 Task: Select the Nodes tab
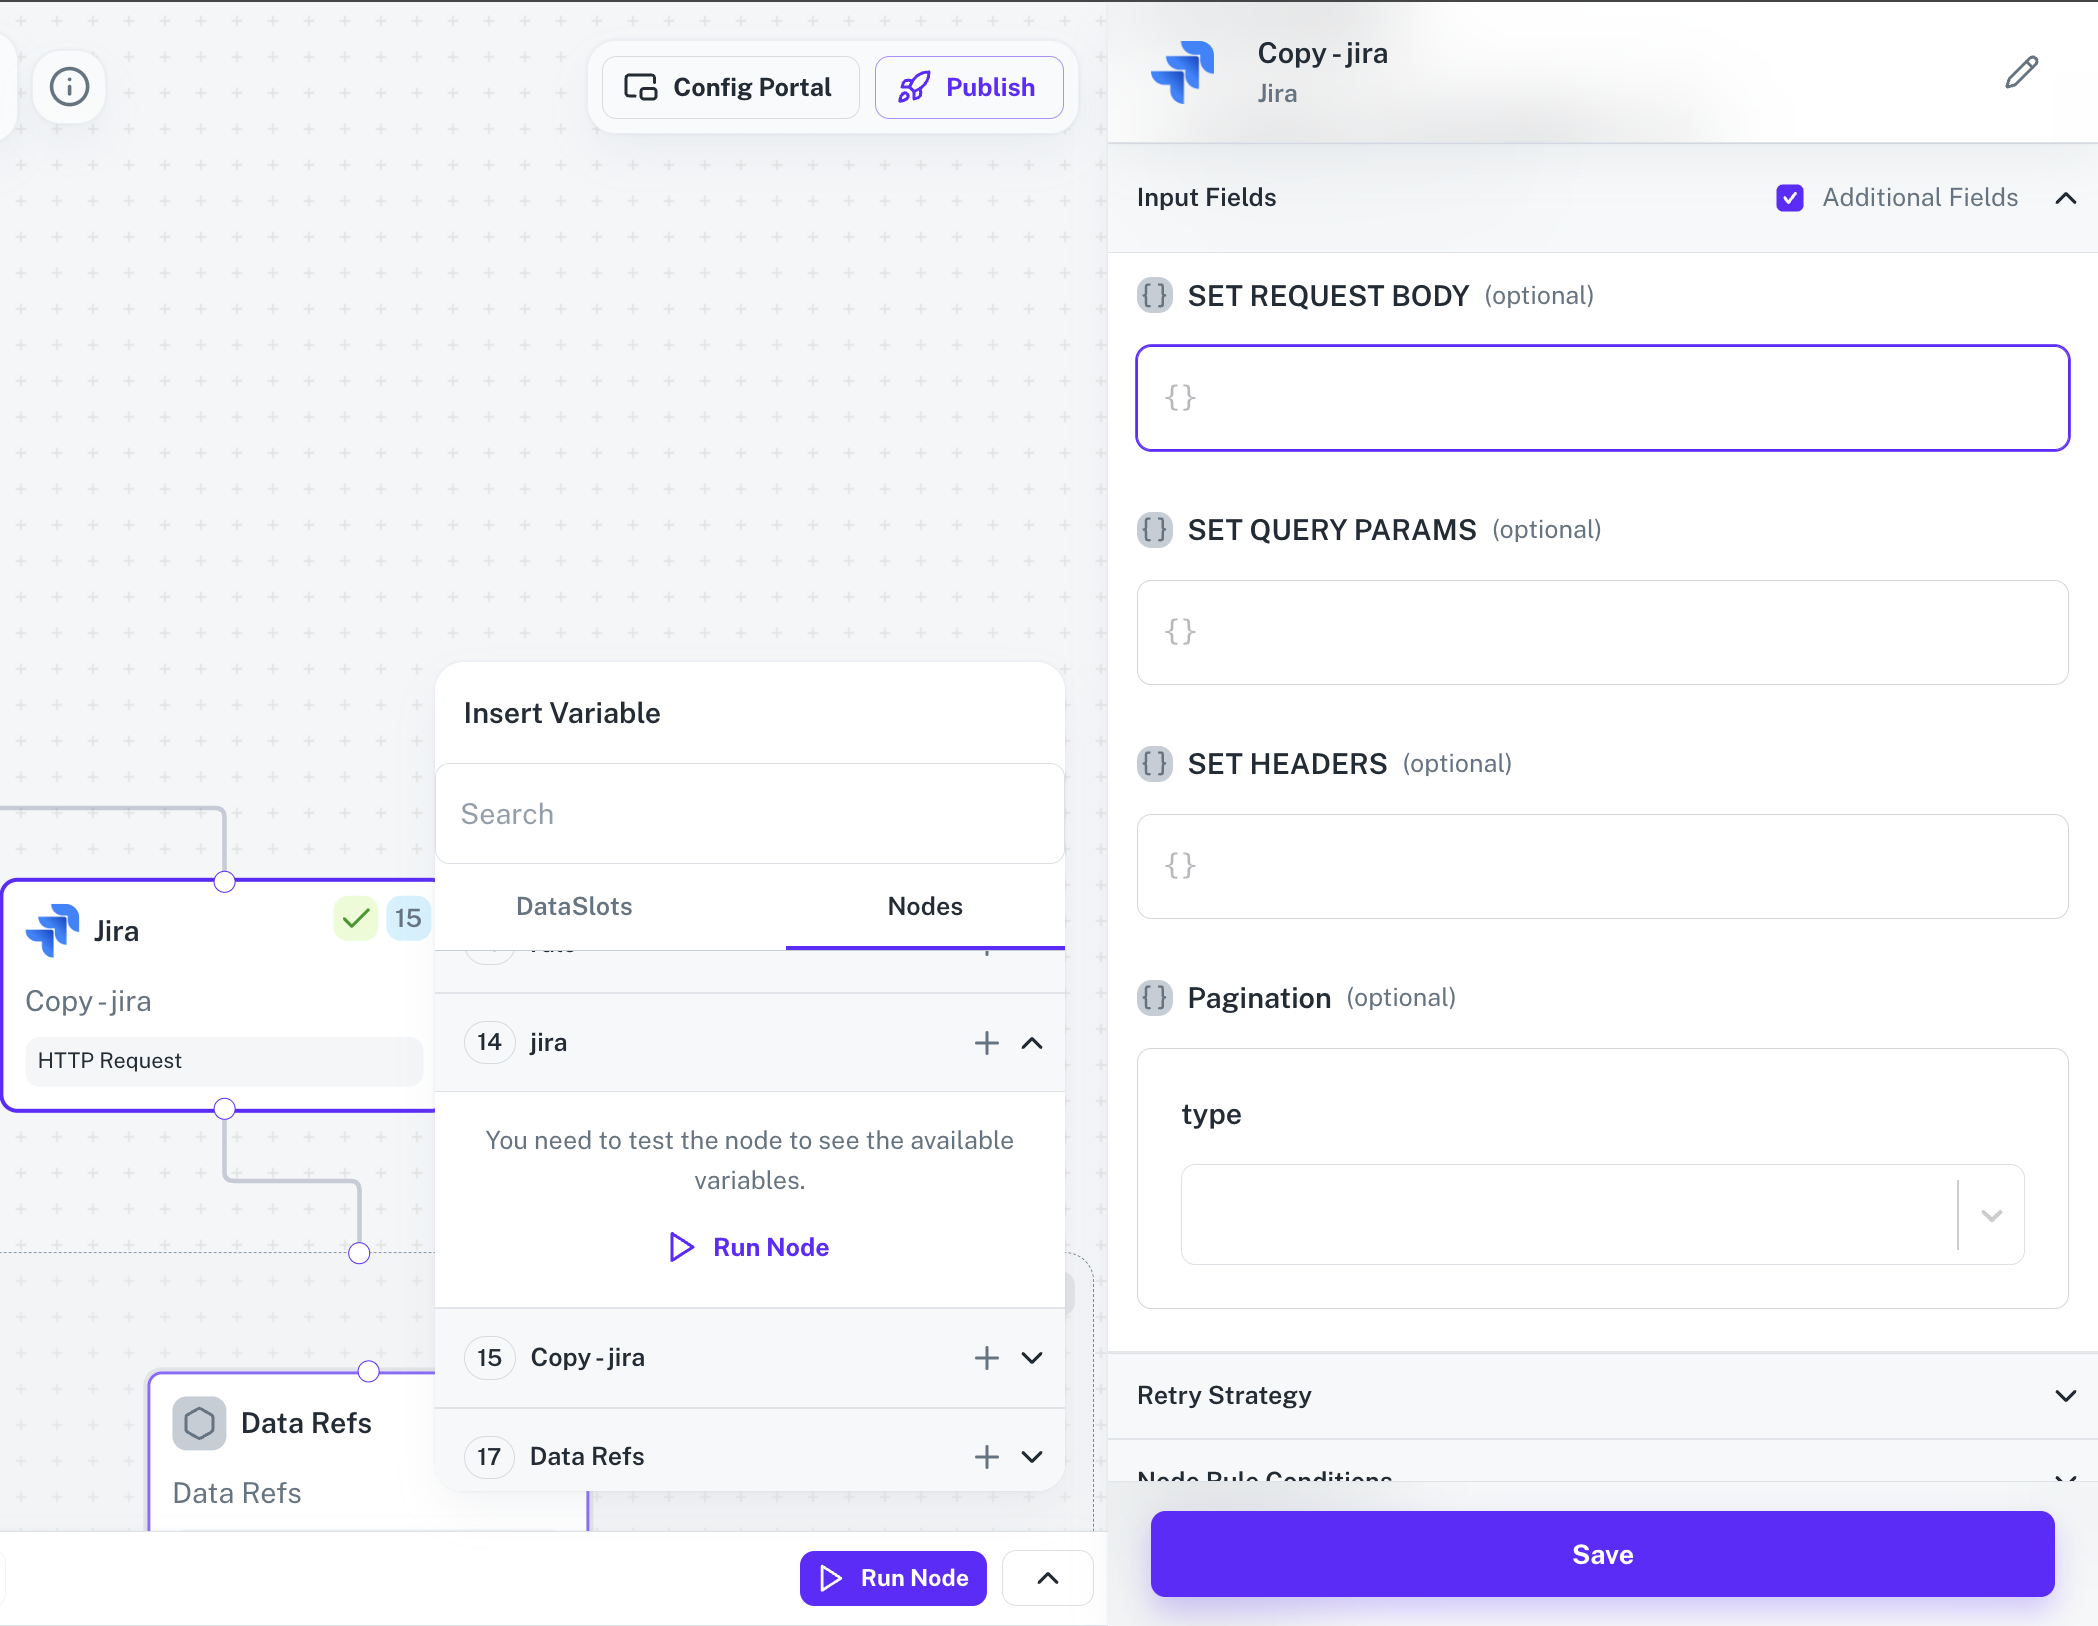click(x=925, y=906)
